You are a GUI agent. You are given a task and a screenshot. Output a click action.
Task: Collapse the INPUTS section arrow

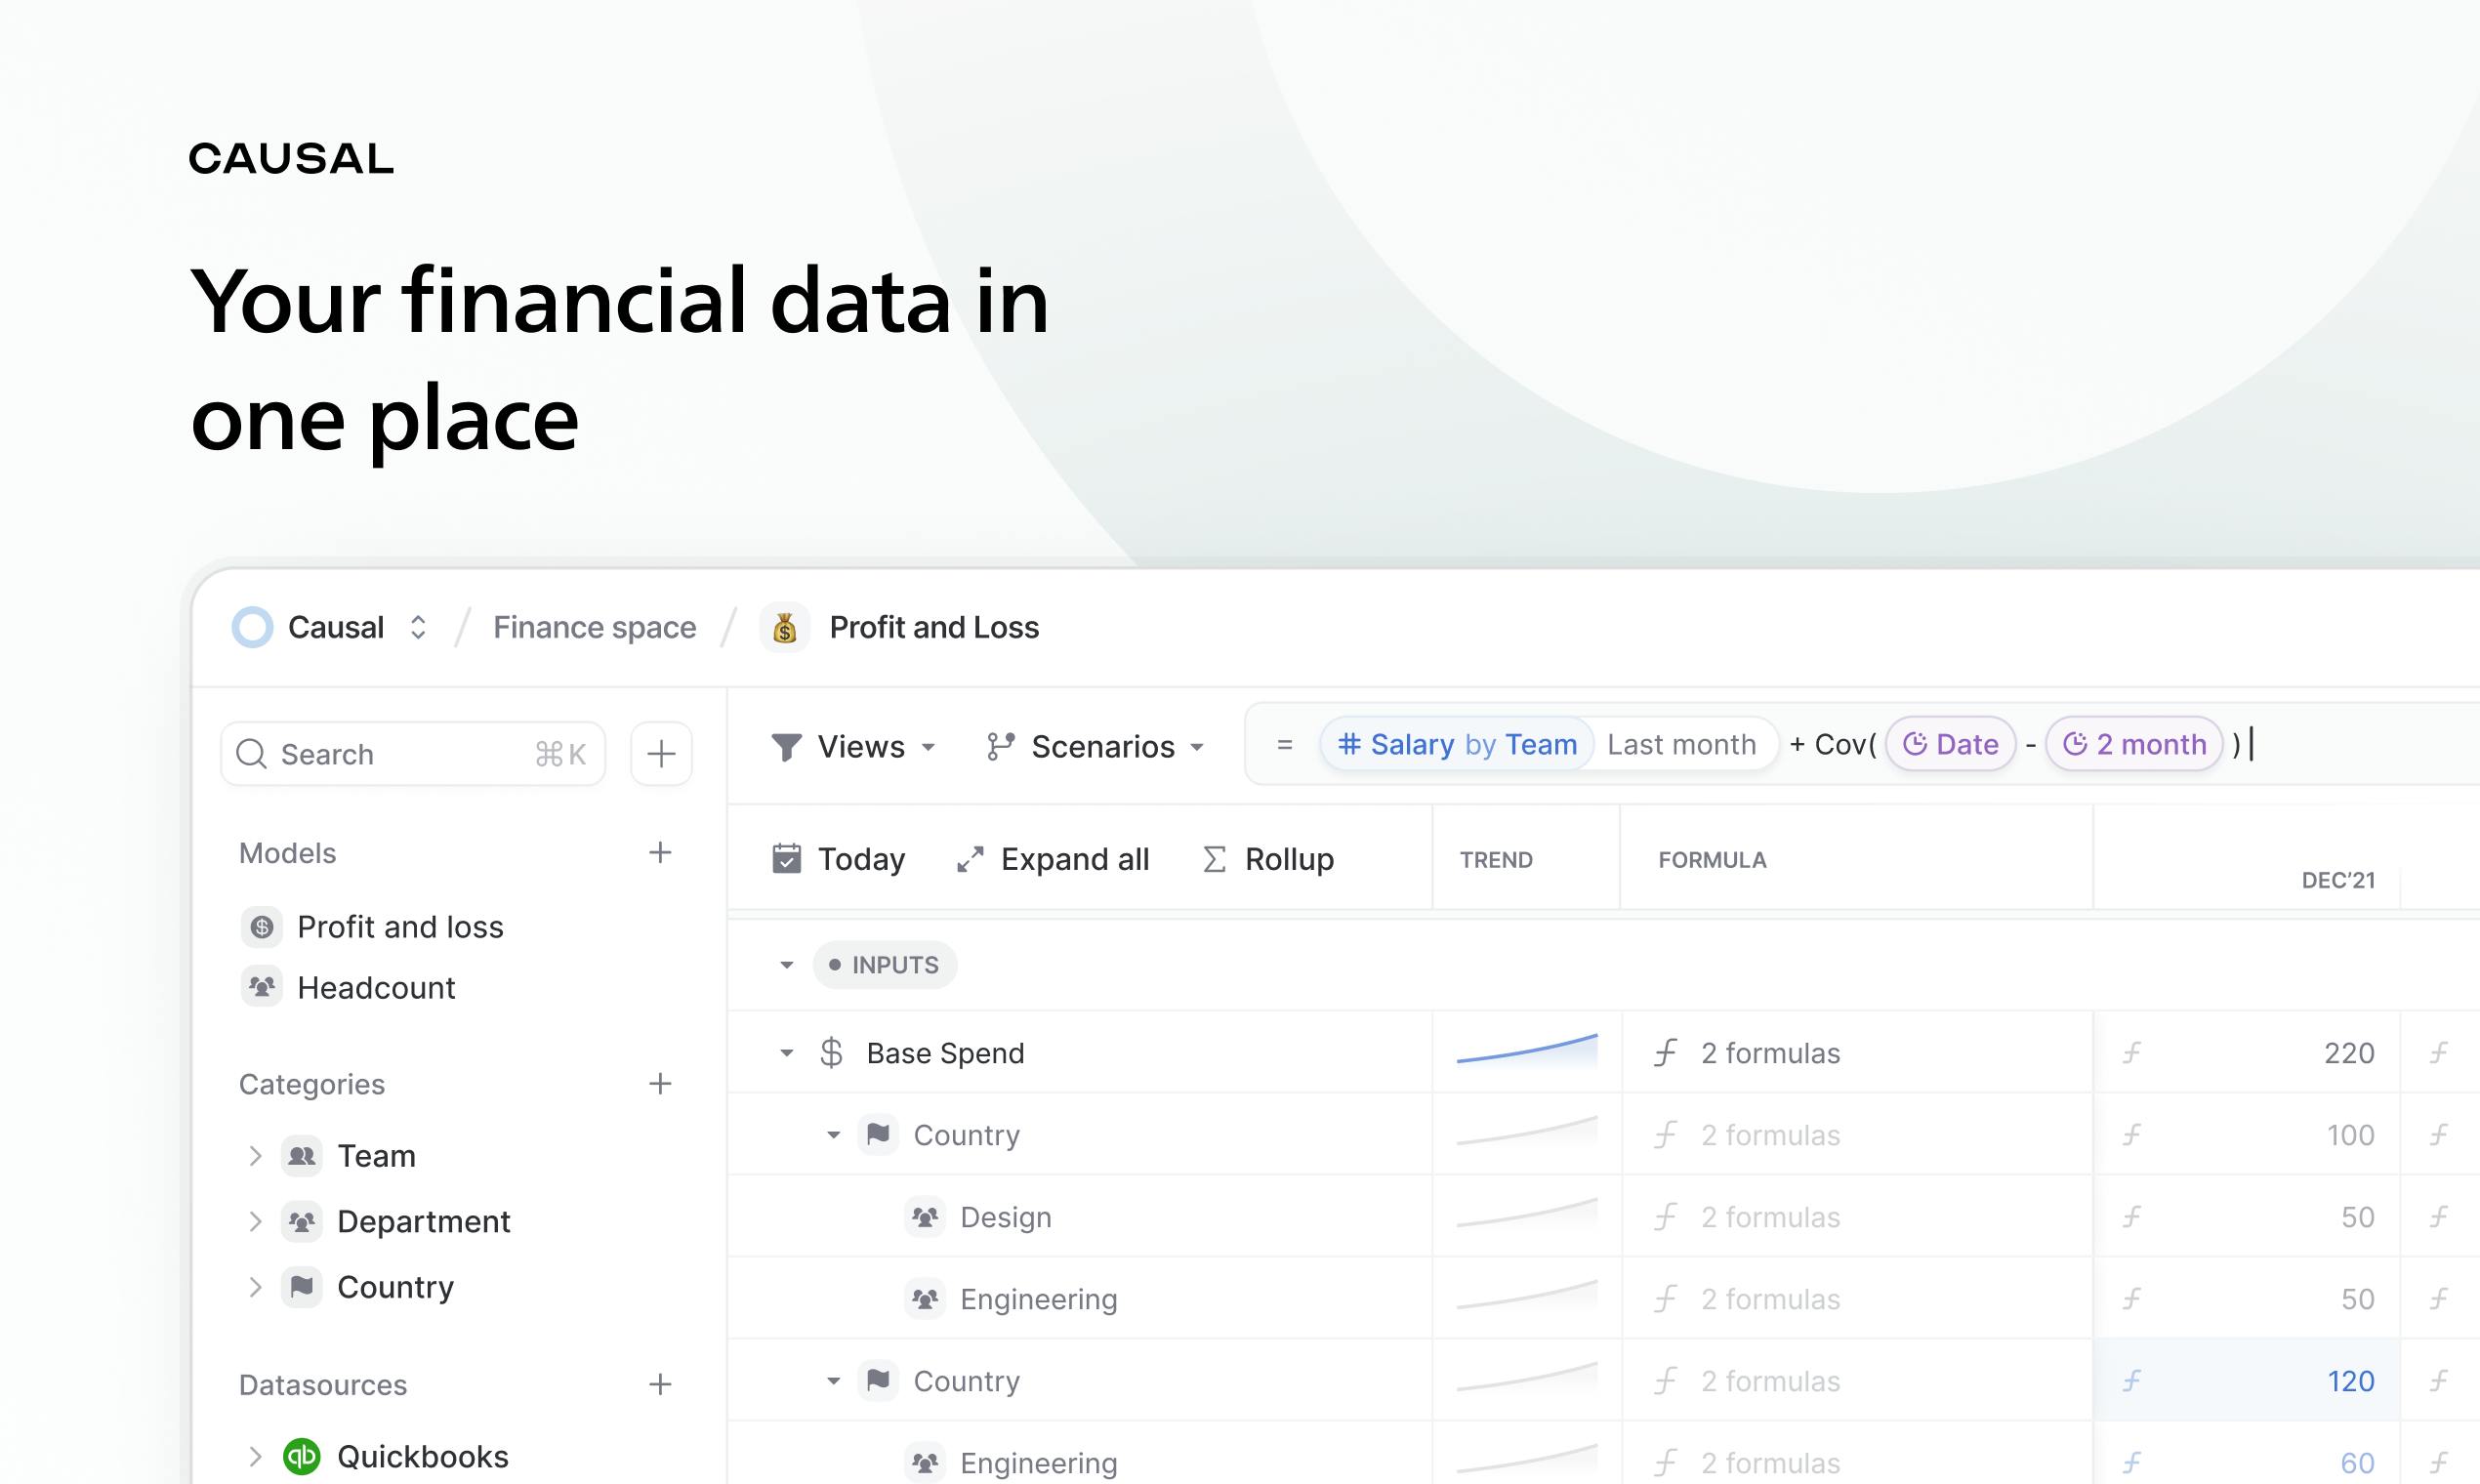coord(787,965)
